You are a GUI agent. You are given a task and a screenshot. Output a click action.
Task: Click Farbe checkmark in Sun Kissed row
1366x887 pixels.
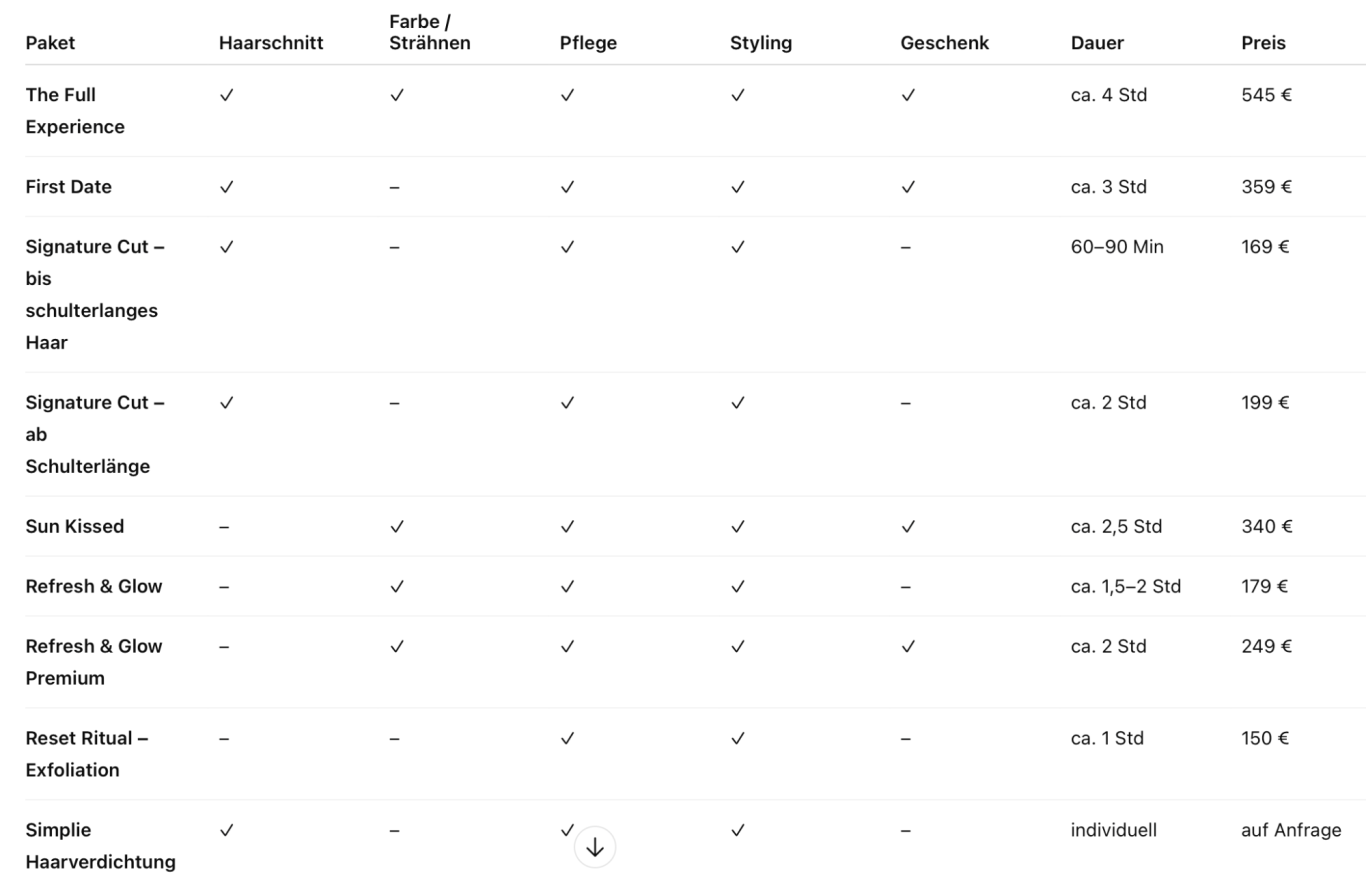397,527
